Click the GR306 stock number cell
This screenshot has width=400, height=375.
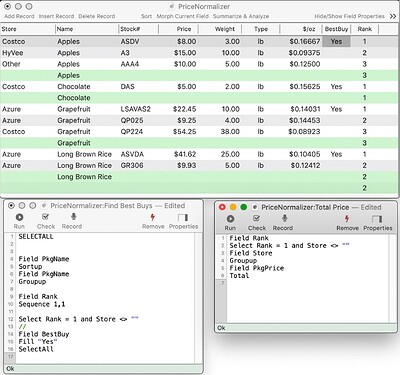132,166
